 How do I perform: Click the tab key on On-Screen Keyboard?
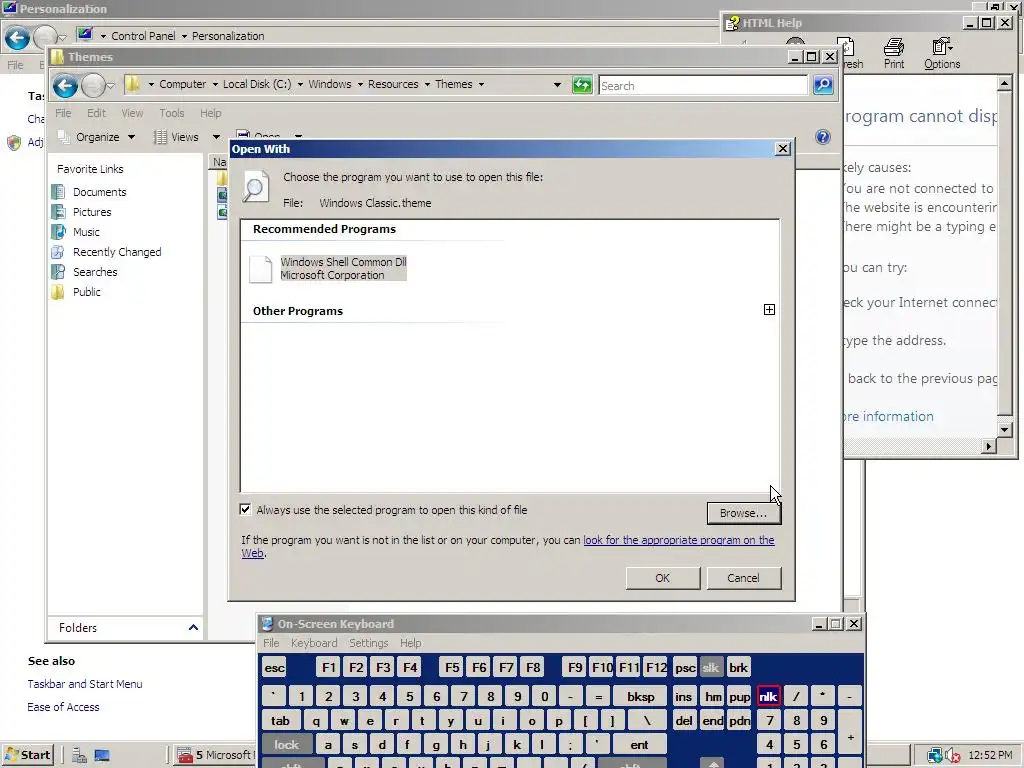tap(281, 721)
